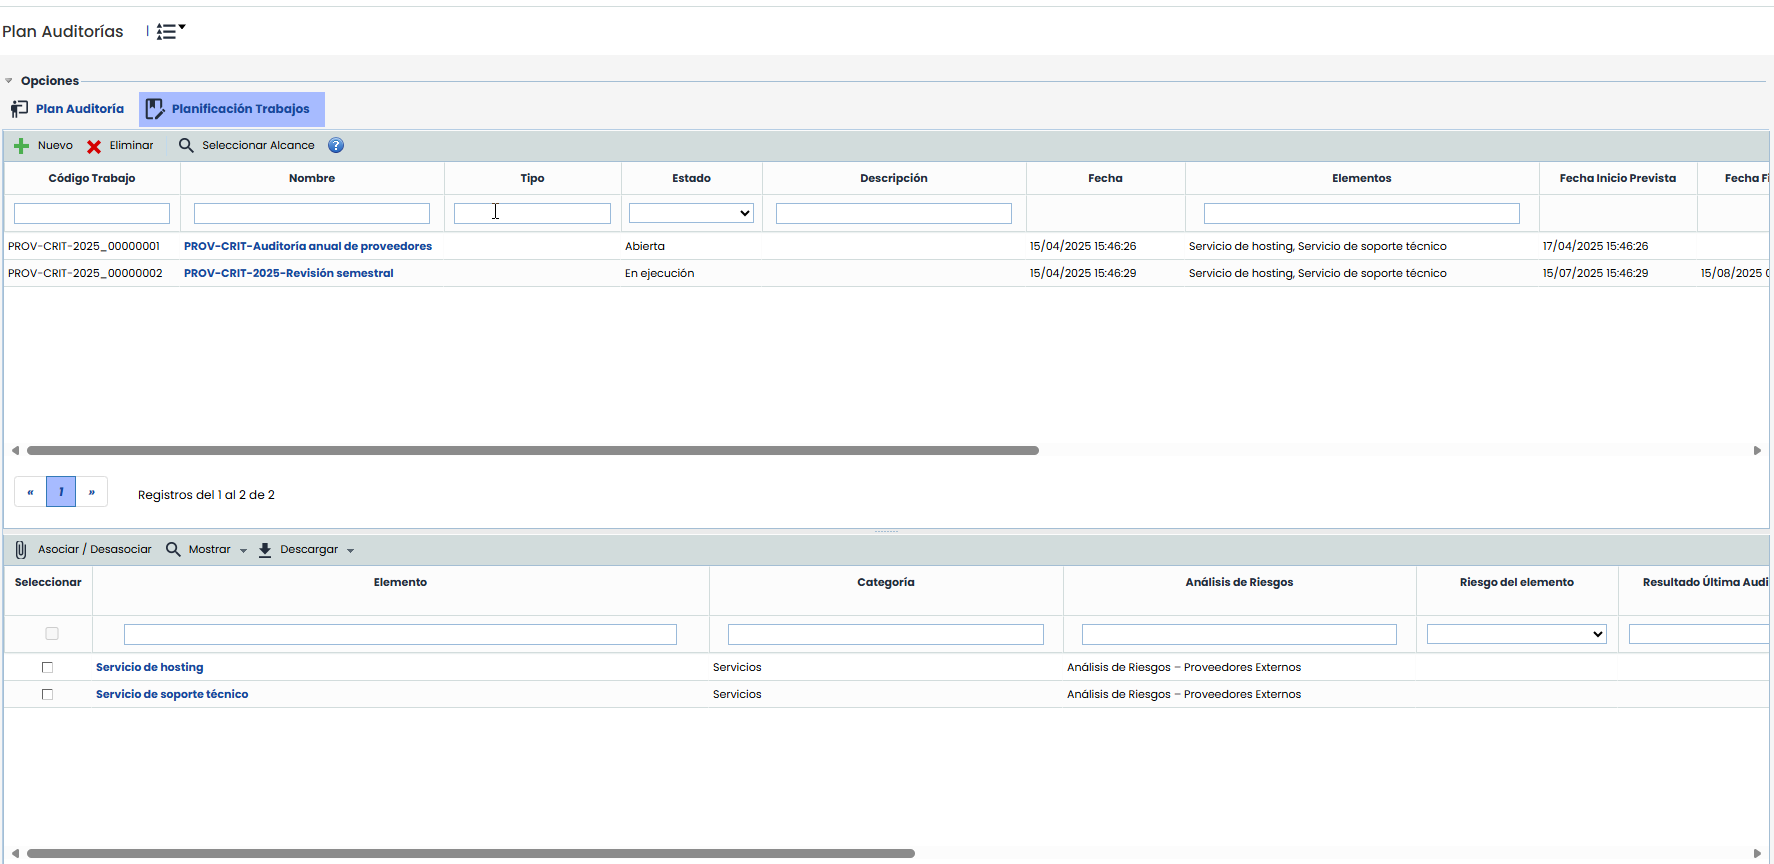Click the upper table horizontal scrollbar
The image size is (1774, 864).
click(532, 451)
